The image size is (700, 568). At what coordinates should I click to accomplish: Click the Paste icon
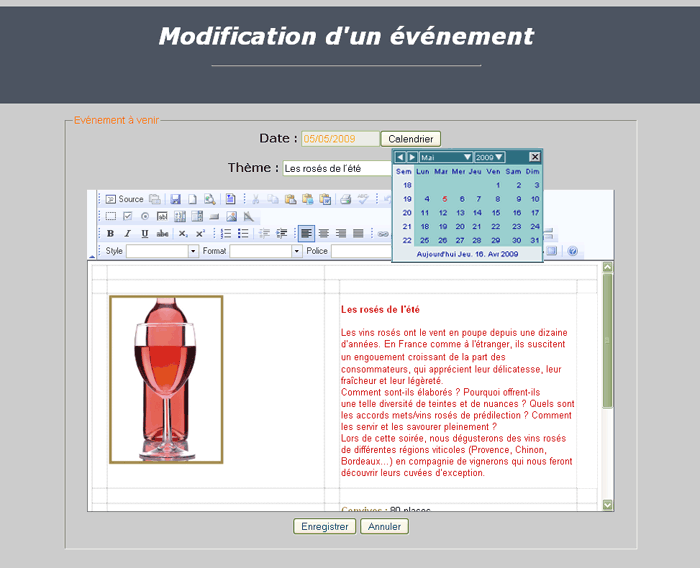click(x=290, y=199)
